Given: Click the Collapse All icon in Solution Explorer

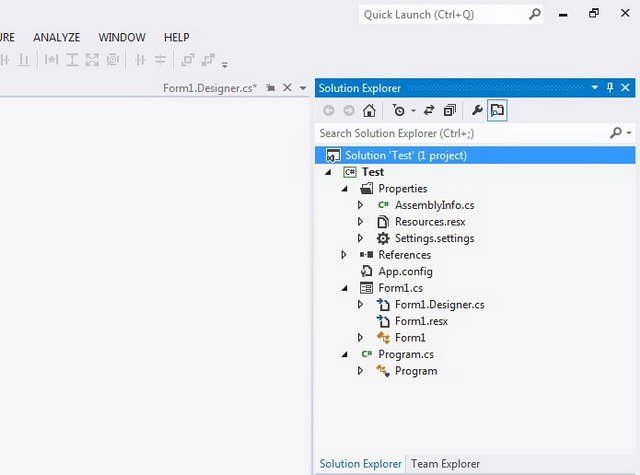Looking at the screenshot, I should 450,111.
